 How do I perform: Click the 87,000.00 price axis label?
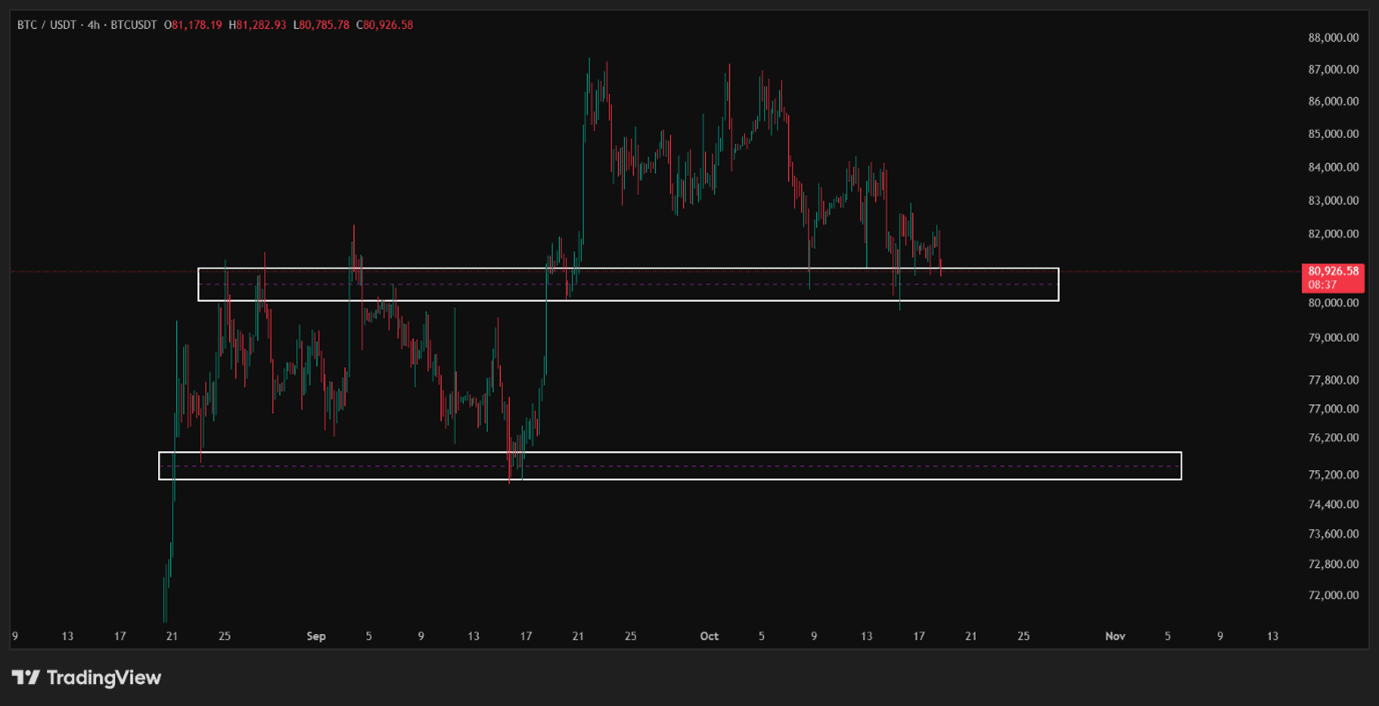pos(1333,70)
